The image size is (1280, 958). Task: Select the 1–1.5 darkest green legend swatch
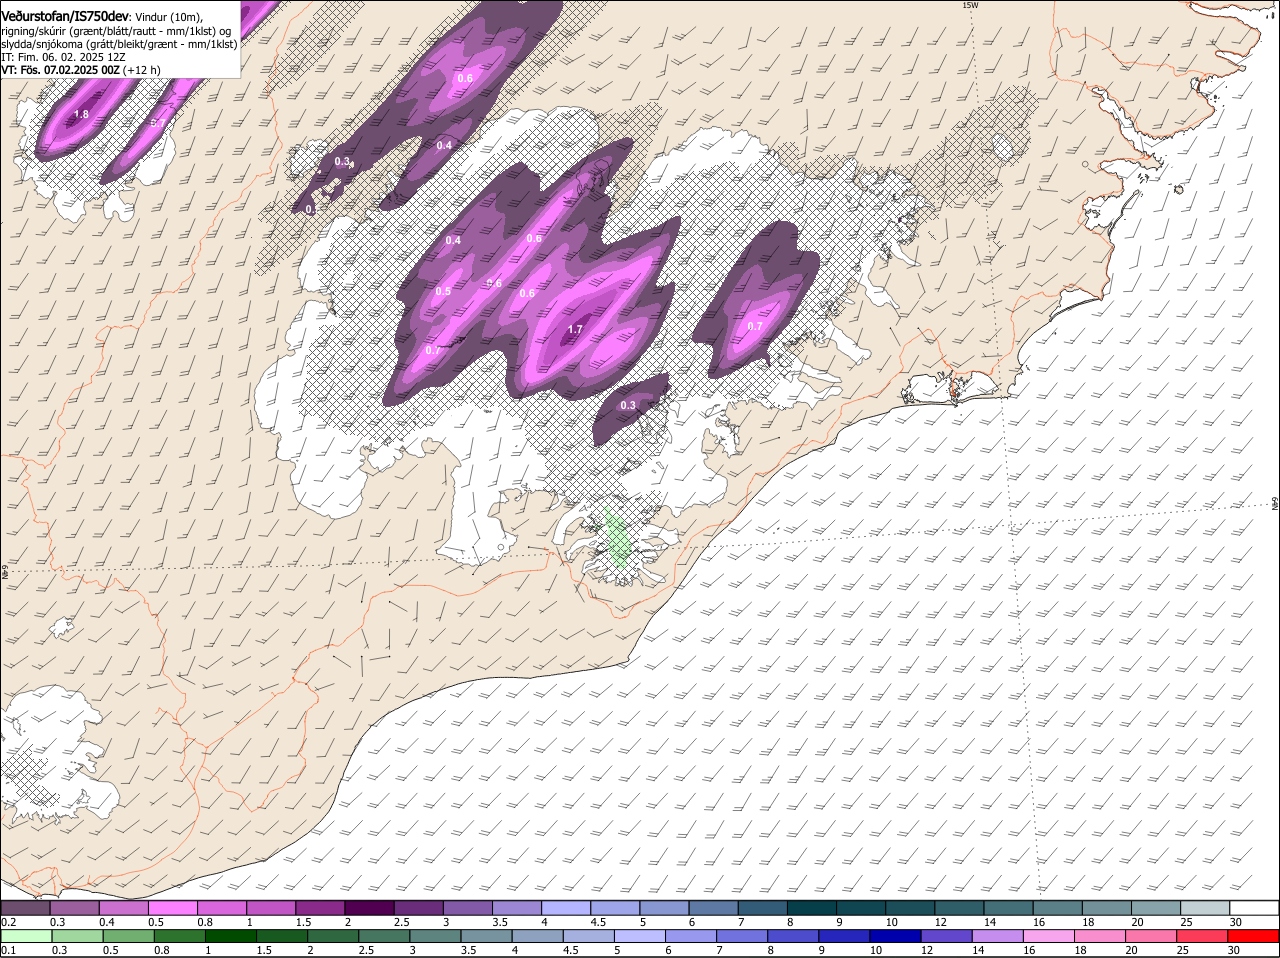231,936
